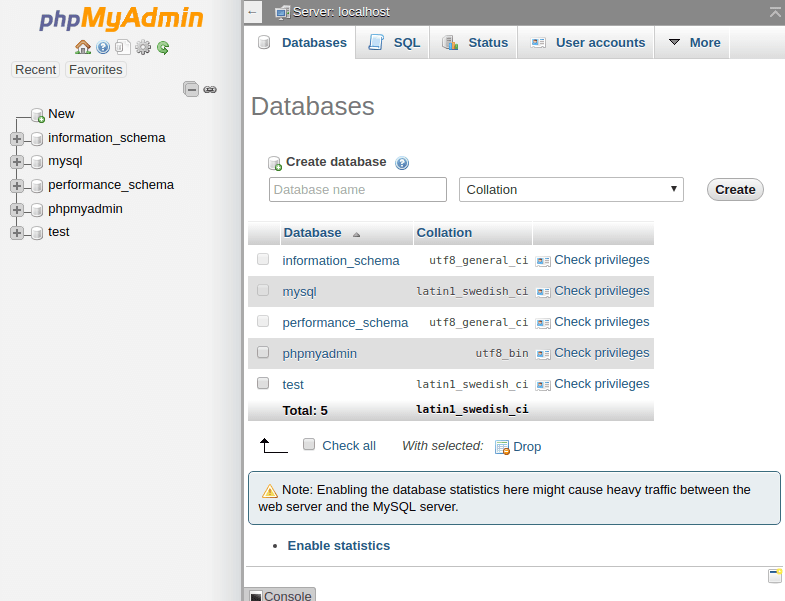The height and width of the screenshot is (601, 785).
Task: Click privileges icon in performance_schema row
Action: coord(543,323)
